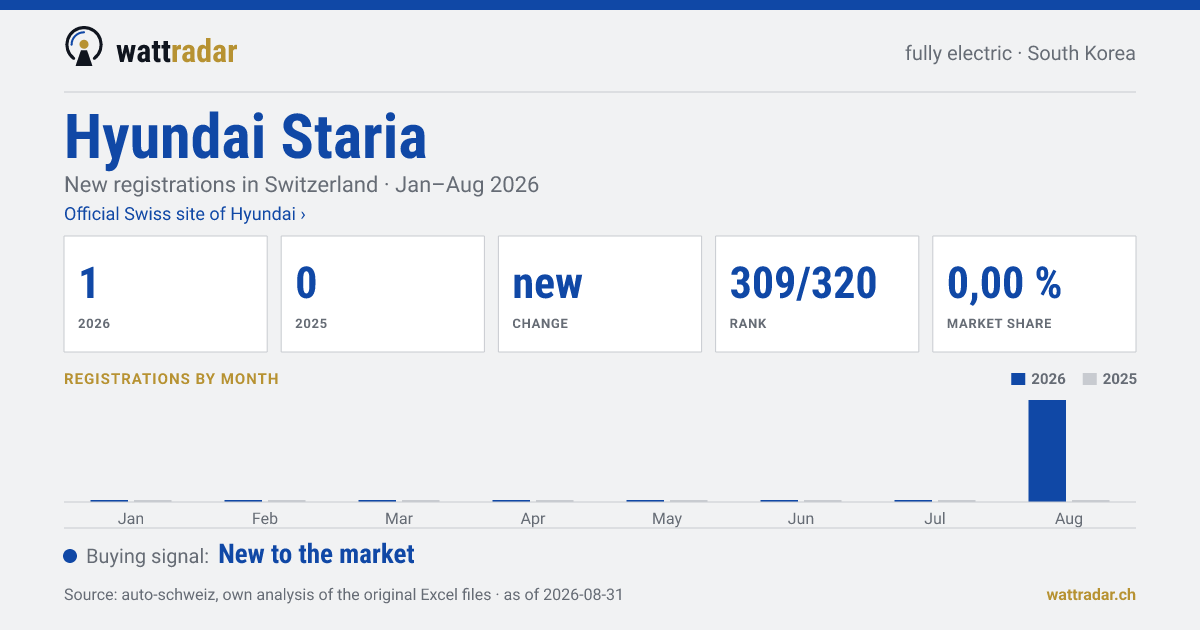The image size is (1200, 630).
Task: Click the REGISTRATIONS BY MONTH heading
Action: (171, 379)
